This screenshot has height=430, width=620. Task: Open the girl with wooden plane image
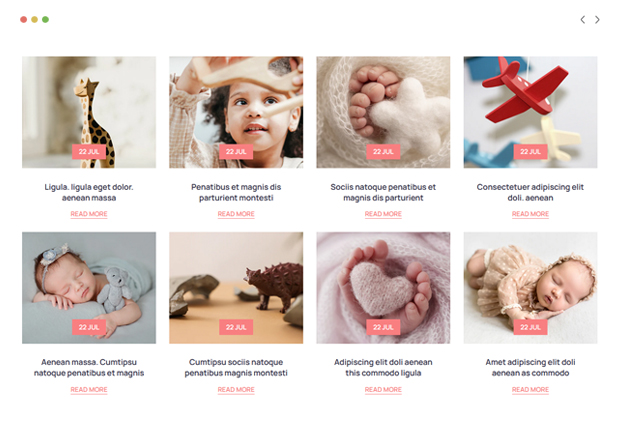236,112
